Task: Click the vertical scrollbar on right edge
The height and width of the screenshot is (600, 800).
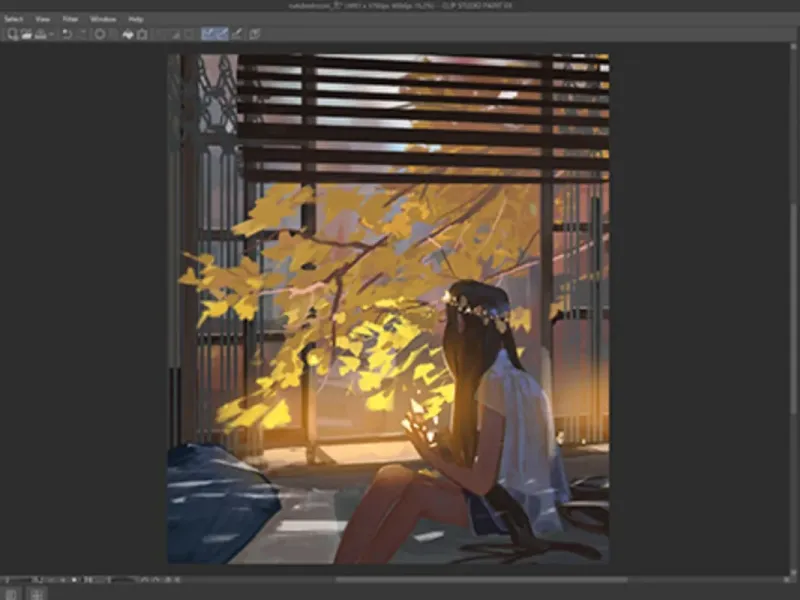Action: coord(793,311)
